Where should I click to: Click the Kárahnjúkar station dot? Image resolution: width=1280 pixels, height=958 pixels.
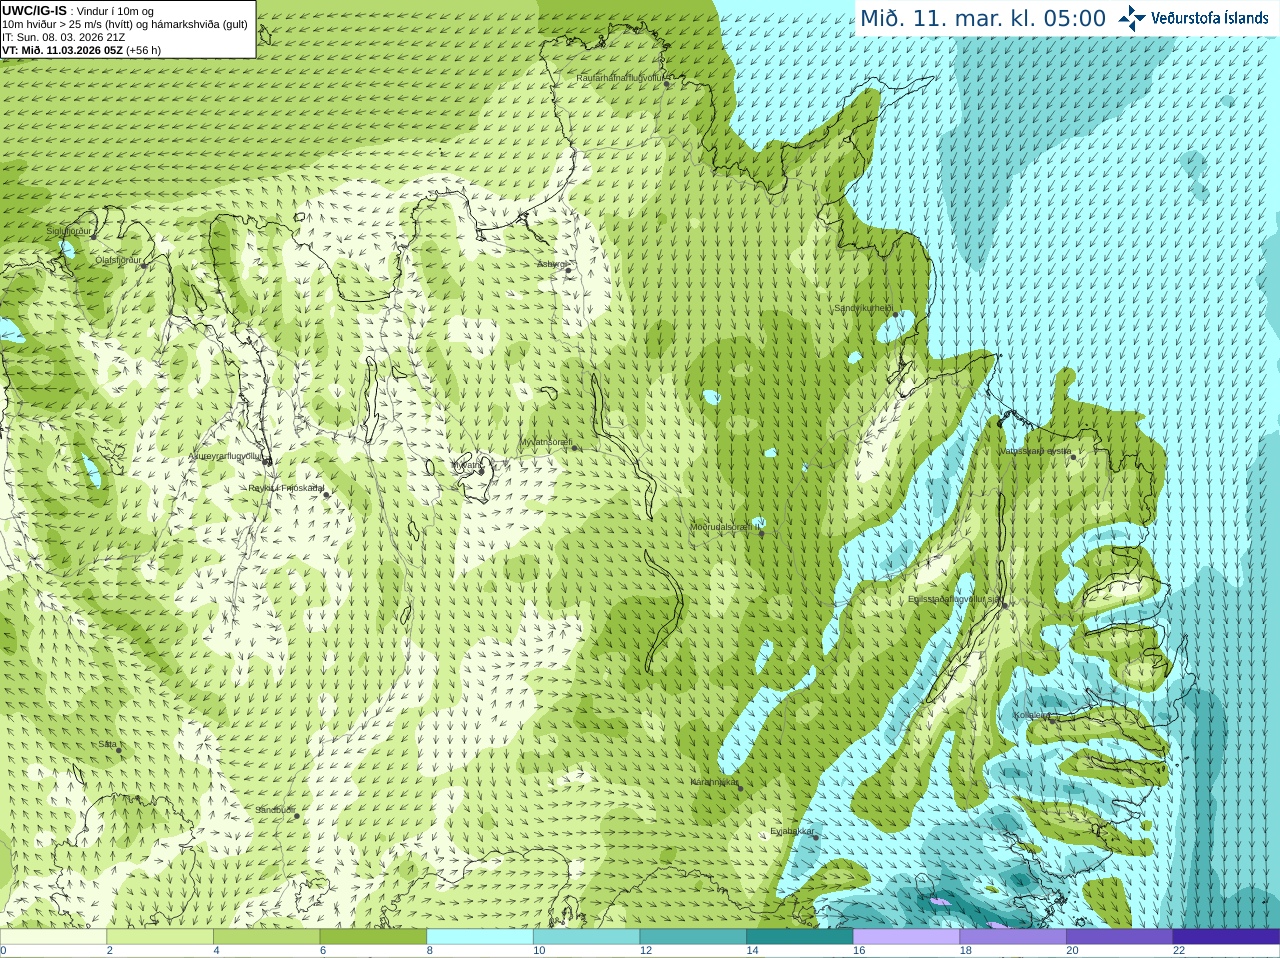click(741, 788)
